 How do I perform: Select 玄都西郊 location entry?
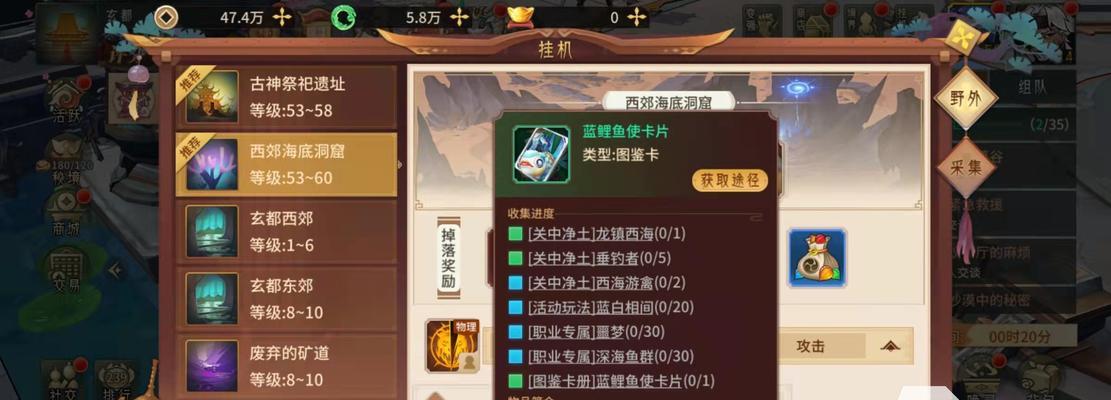point(286,232)
